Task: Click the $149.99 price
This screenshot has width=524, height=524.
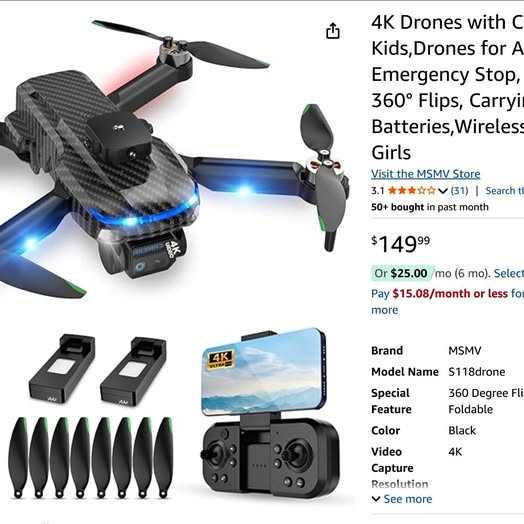Action: click(400, 244)
